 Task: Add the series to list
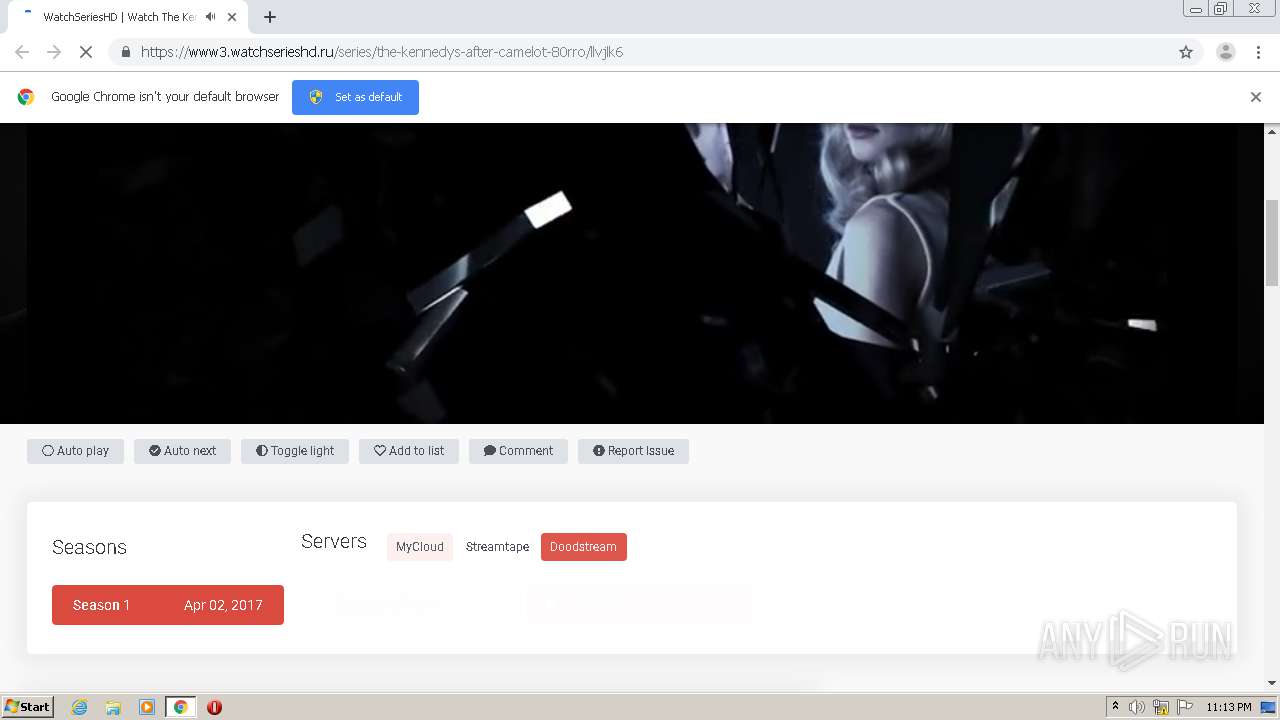click(x=409, y=451)
